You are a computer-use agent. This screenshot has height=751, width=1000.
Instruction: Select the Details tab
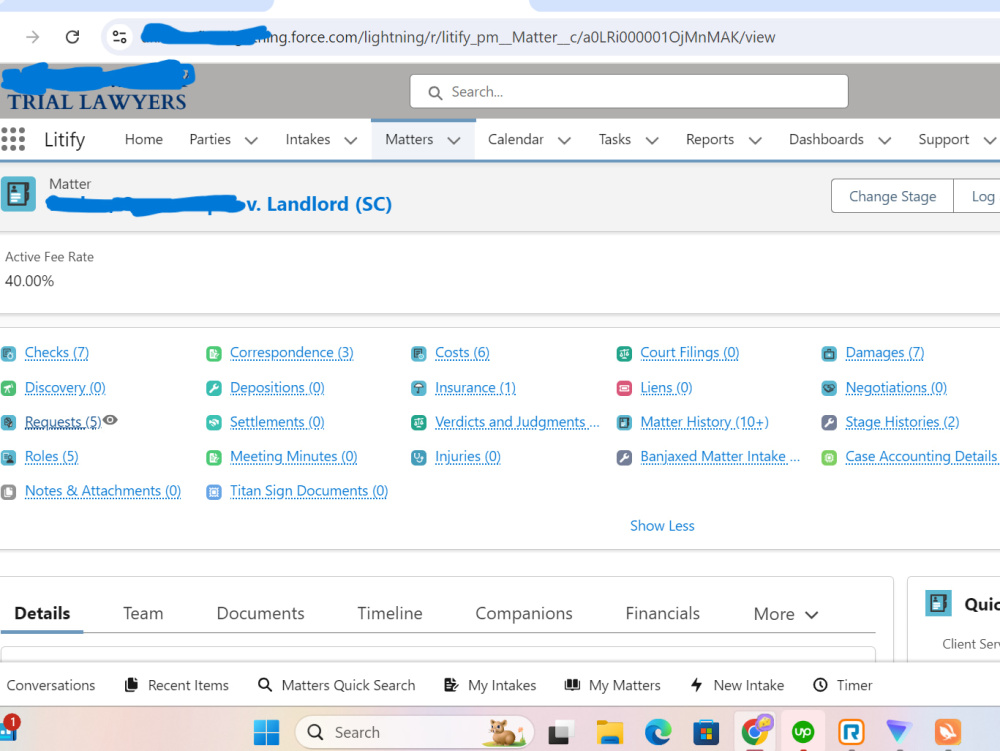pos(42,613)
